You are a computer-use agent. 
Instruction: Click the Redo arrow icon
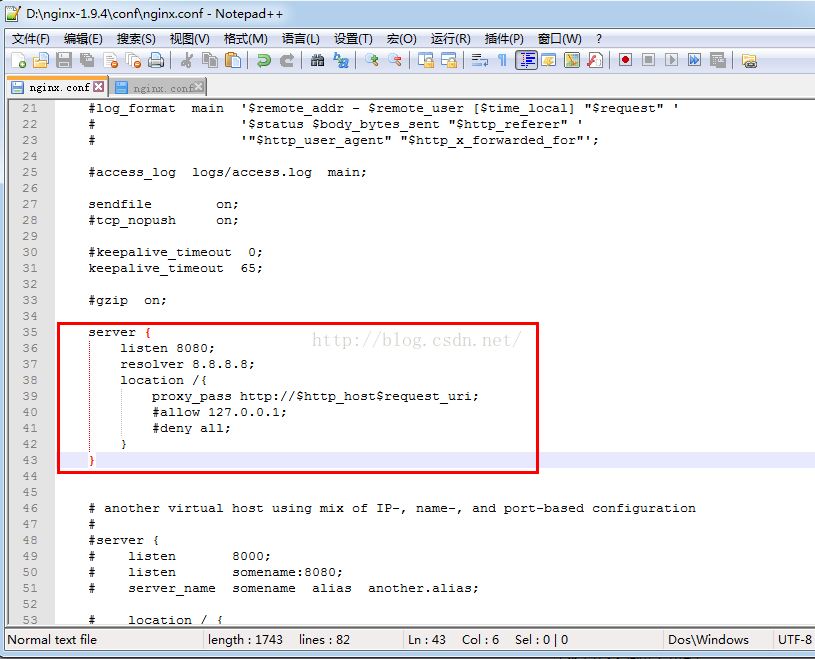287,60
